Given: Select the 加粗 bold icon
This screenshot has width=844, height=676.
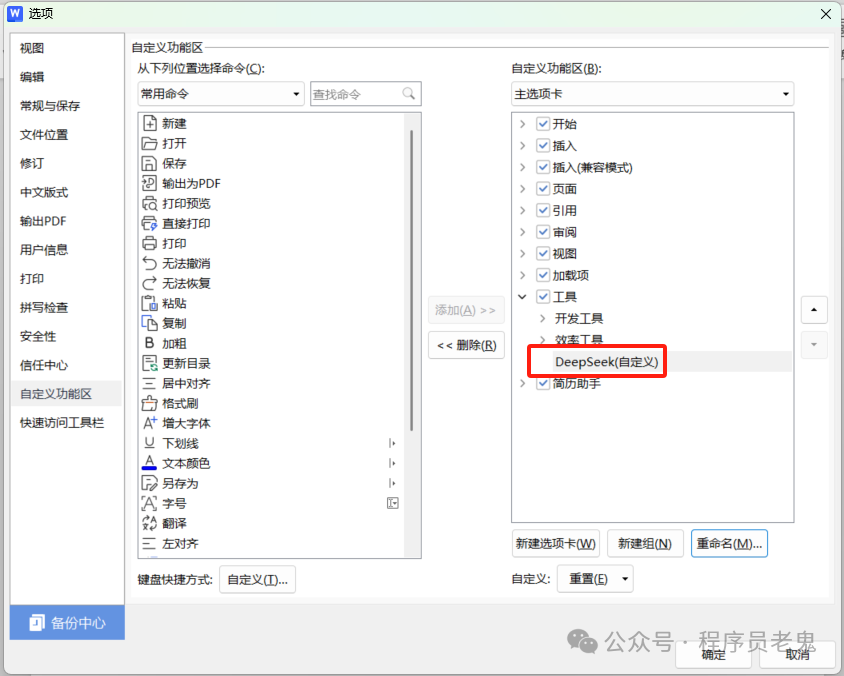Looking at the screenshot, I should point(149,343).
